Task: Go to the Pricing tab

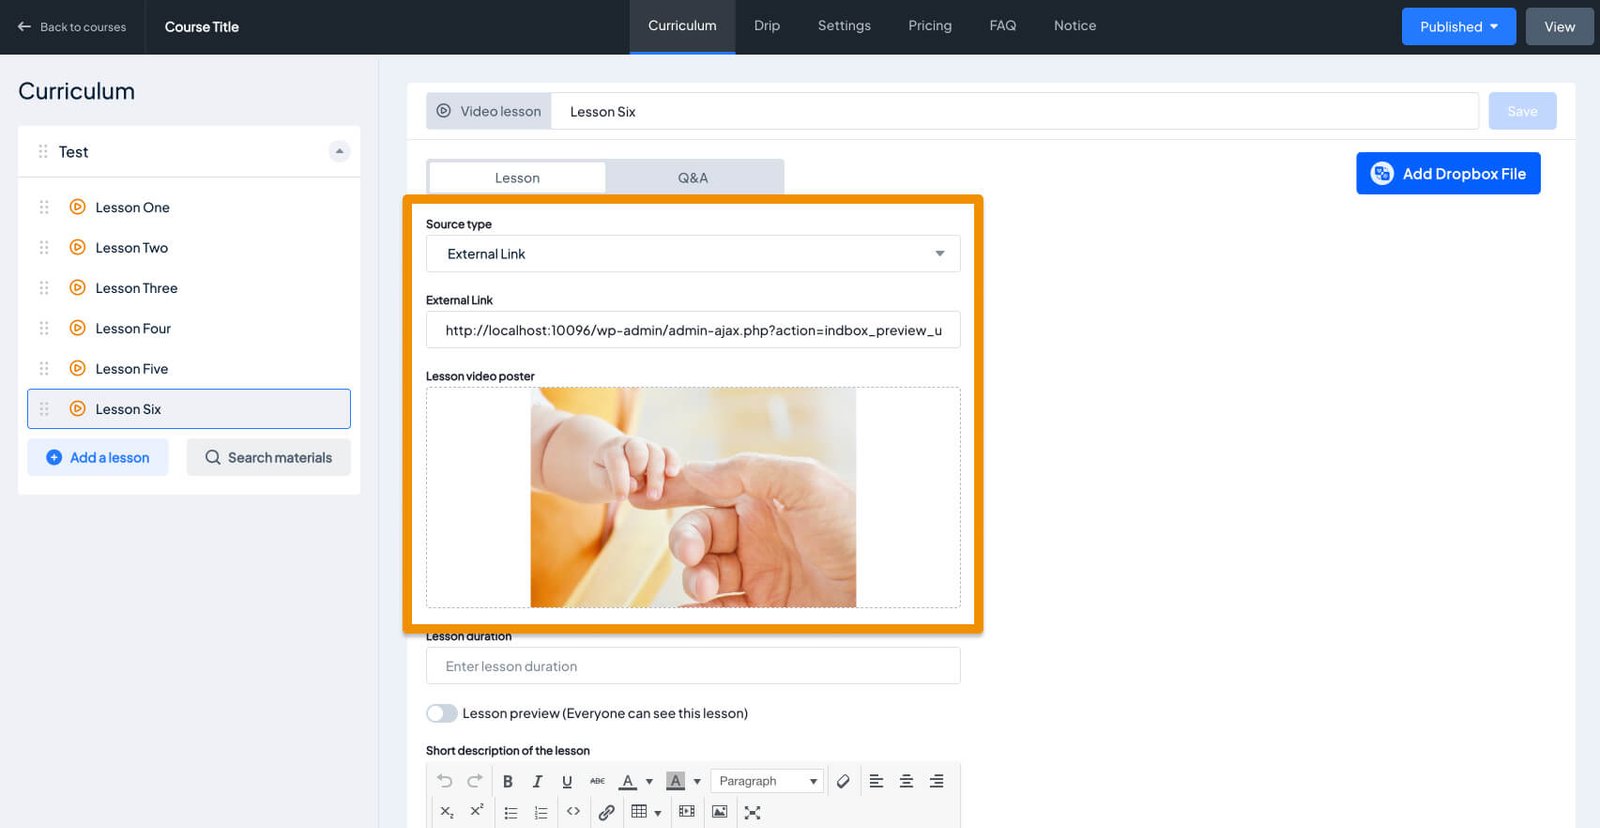Action: click(x=930, y=26)
